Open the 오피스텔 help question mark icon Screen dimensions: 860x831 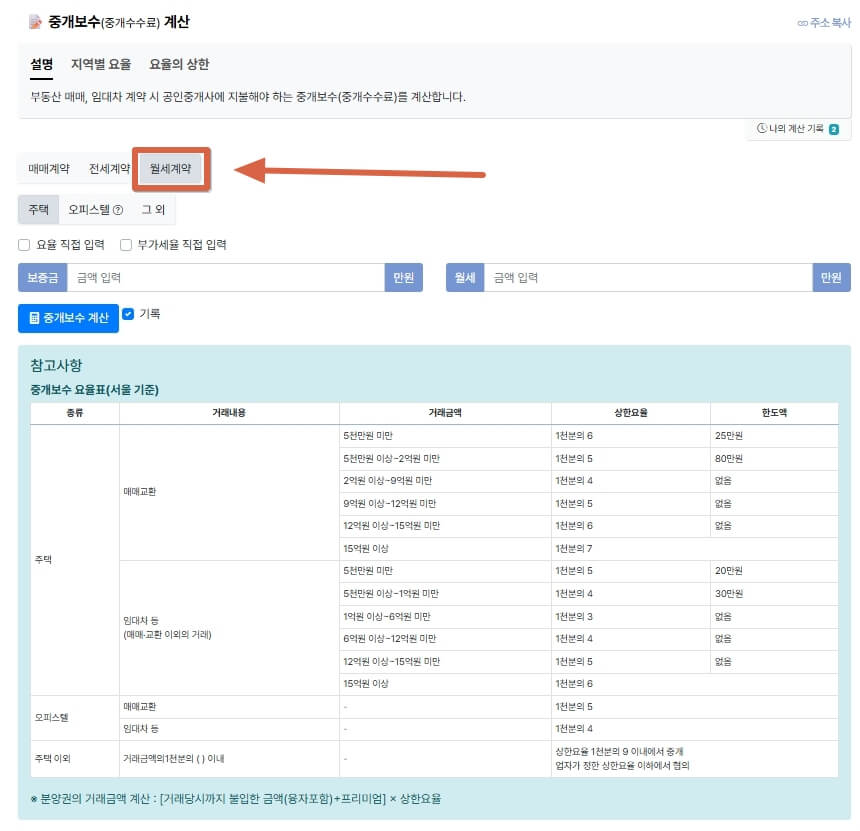[118, 210]
